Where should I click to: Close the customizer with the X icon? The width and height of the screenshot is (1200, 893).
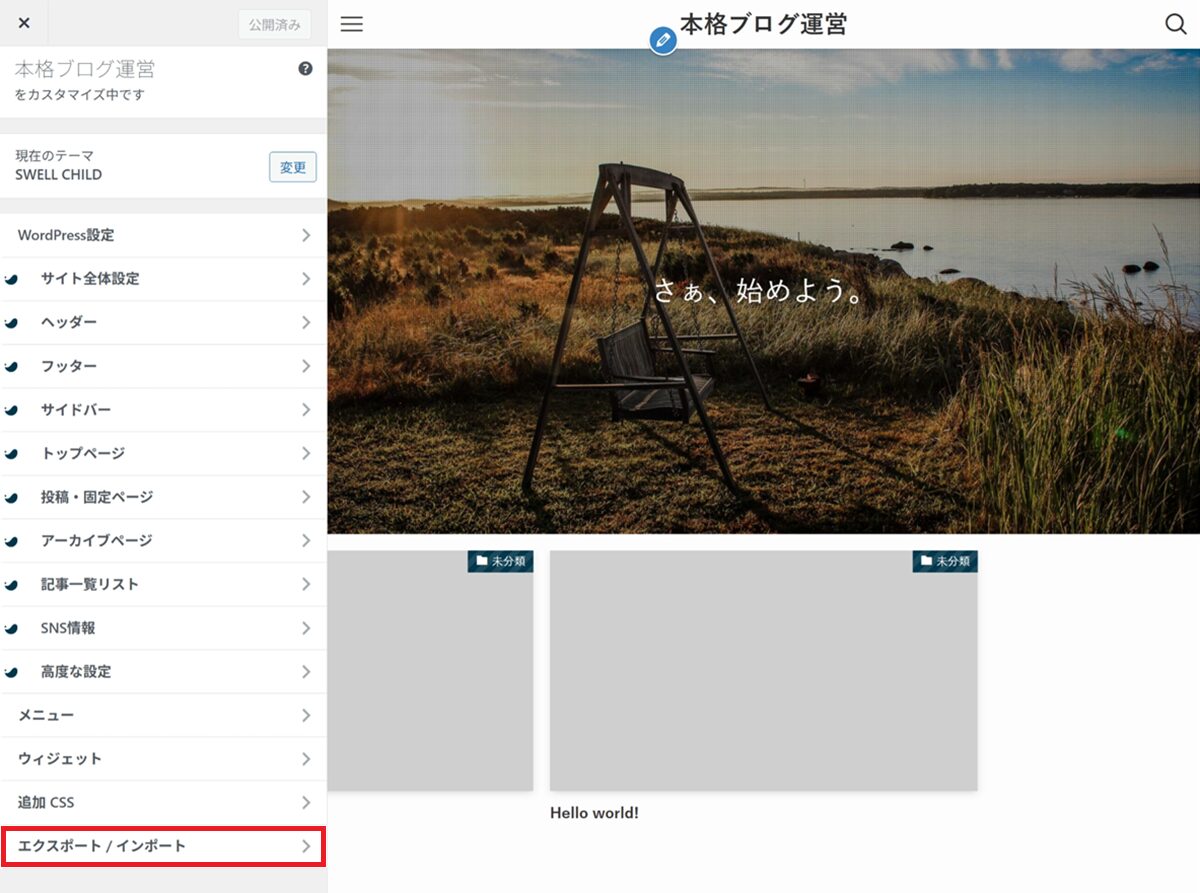(24, 24)
